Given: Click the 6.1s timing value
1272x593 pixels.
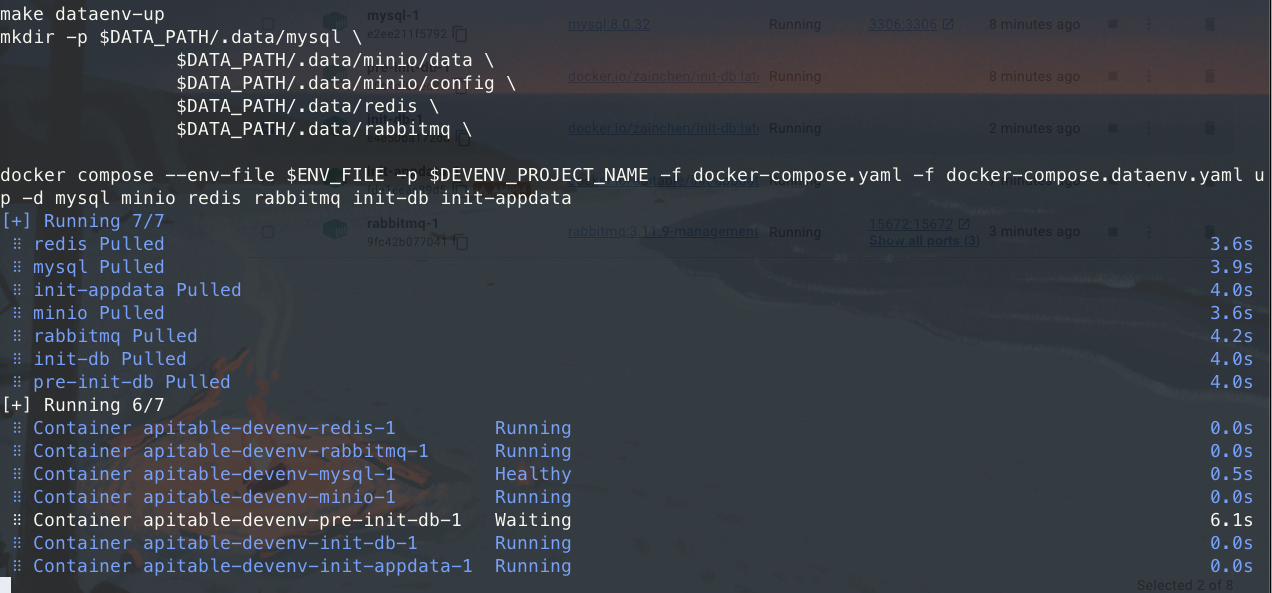Looking at the screenshot, I should [x=1231, y=520].
